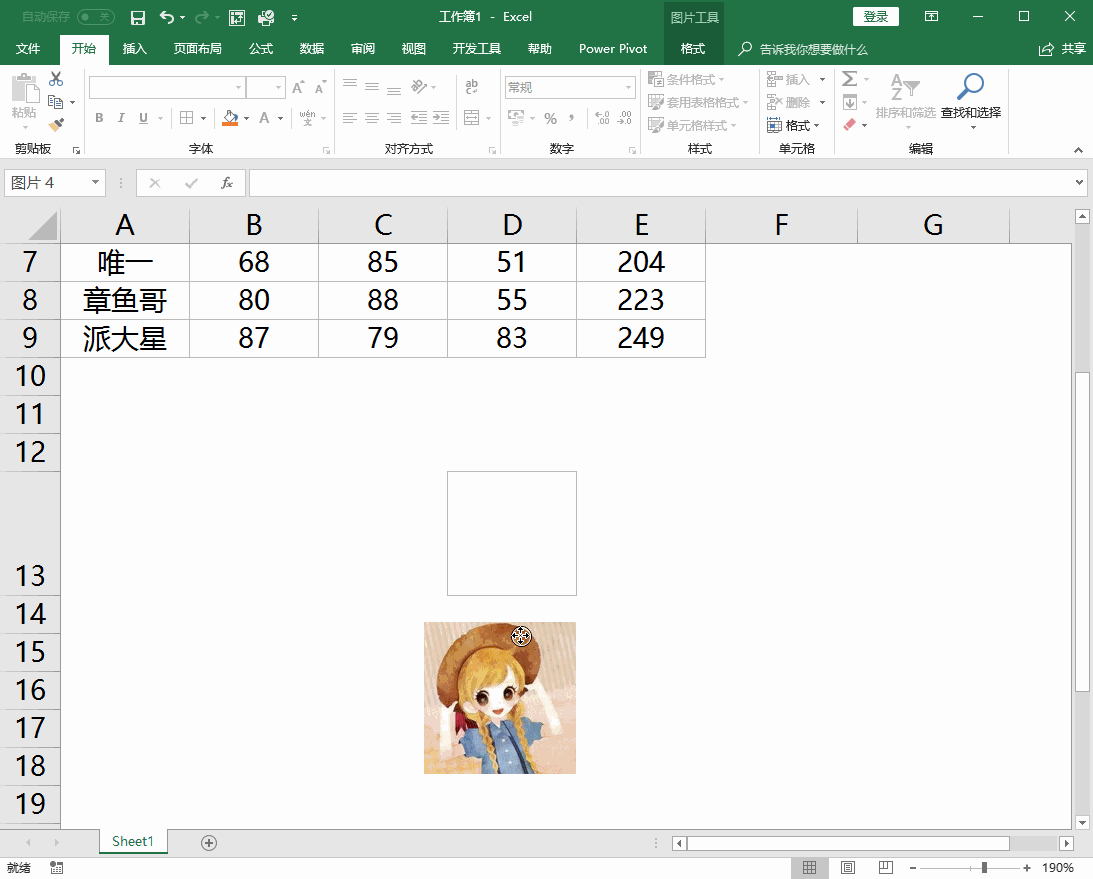Screen dimensions: 1093x879
Task: Click the Save icon in quick access toolbar
Action: tap(137, 17)
